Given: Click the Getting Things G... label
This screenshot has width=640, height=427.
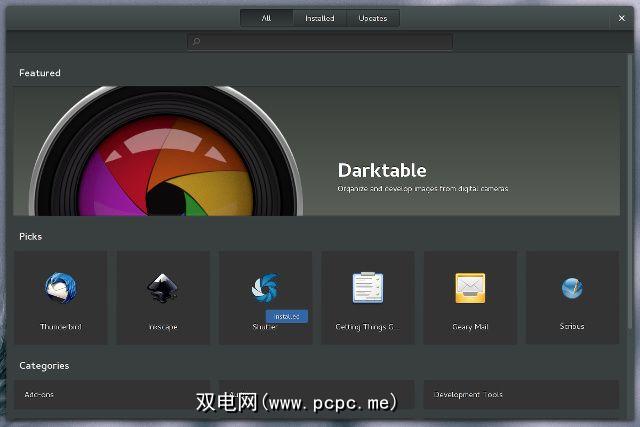Looking at the screenshot, I should (x=365, y=327).
